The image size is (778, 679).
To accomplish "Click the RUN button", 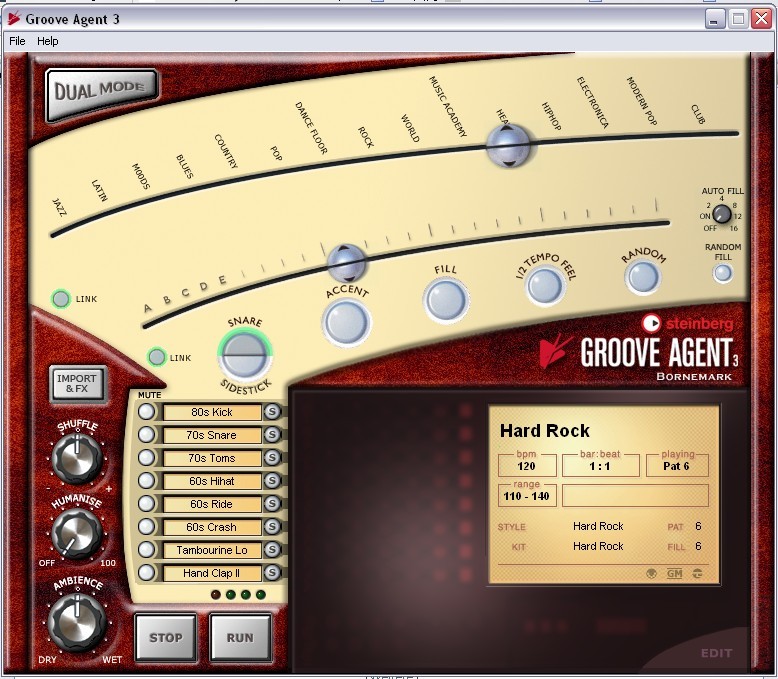I will 240,638.
